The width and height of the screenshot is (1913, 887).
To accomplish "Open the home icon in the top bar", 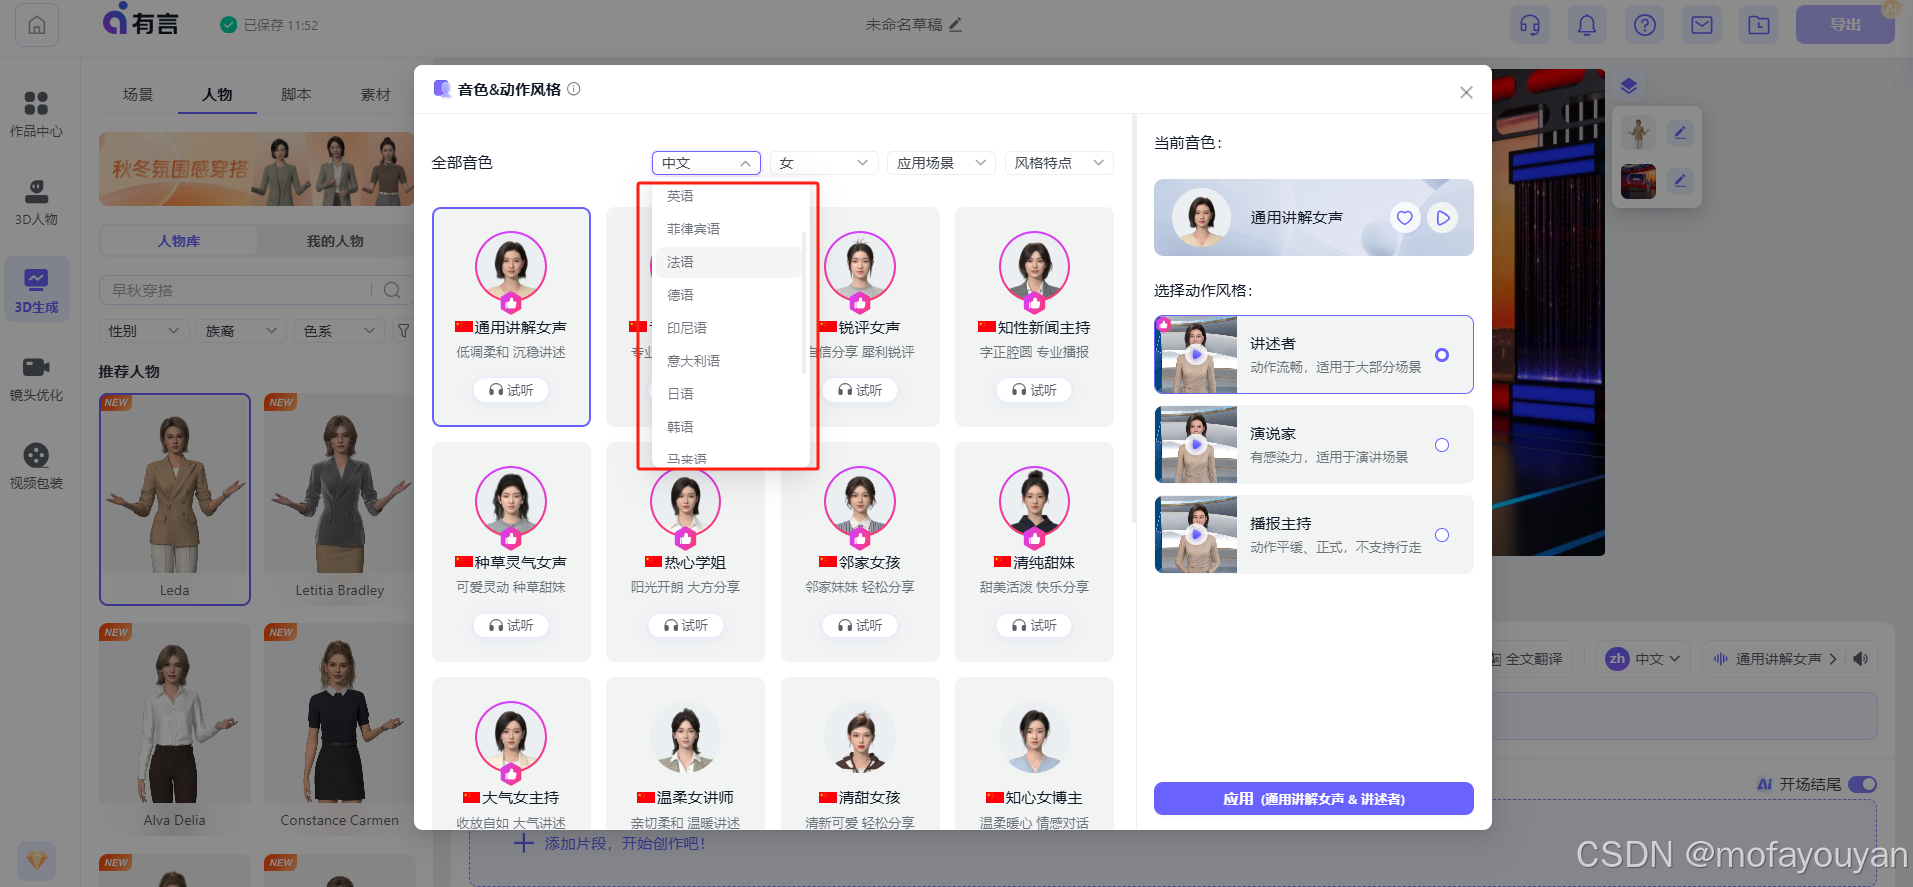I will click(37, 25).
